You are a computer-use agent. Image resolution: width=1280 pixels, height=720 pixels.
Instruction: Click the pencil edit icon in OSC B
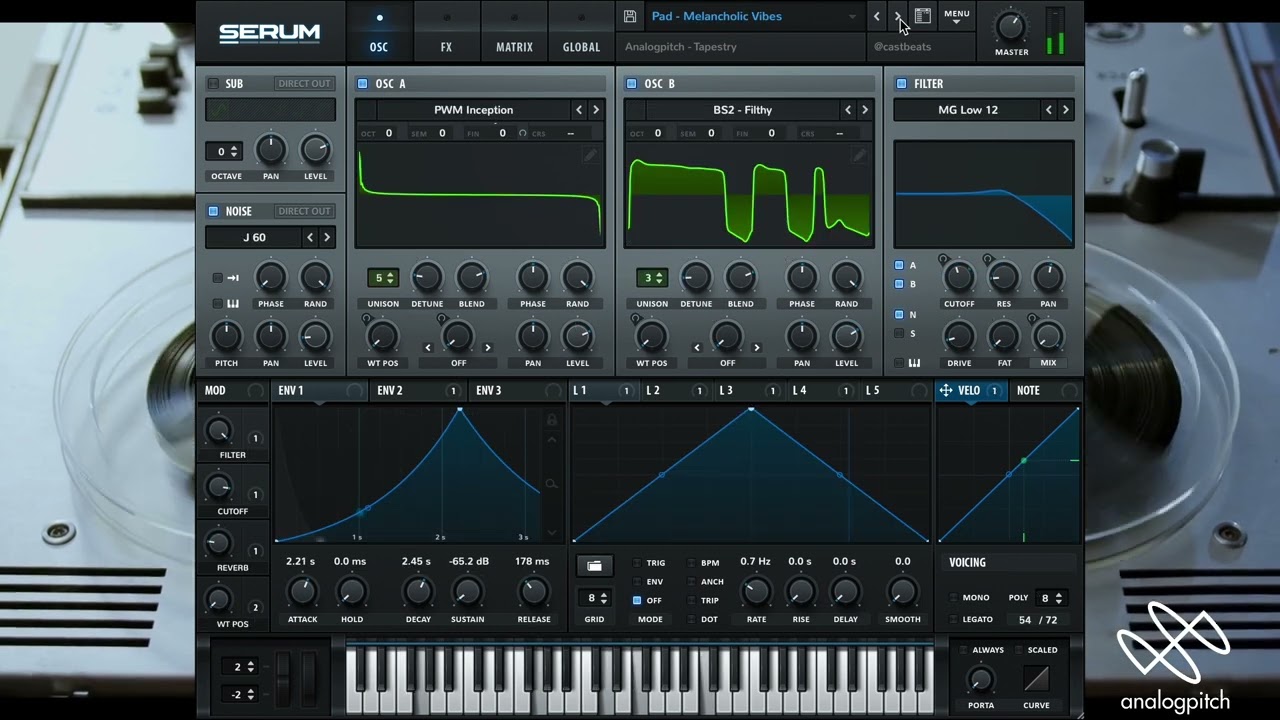859,155
